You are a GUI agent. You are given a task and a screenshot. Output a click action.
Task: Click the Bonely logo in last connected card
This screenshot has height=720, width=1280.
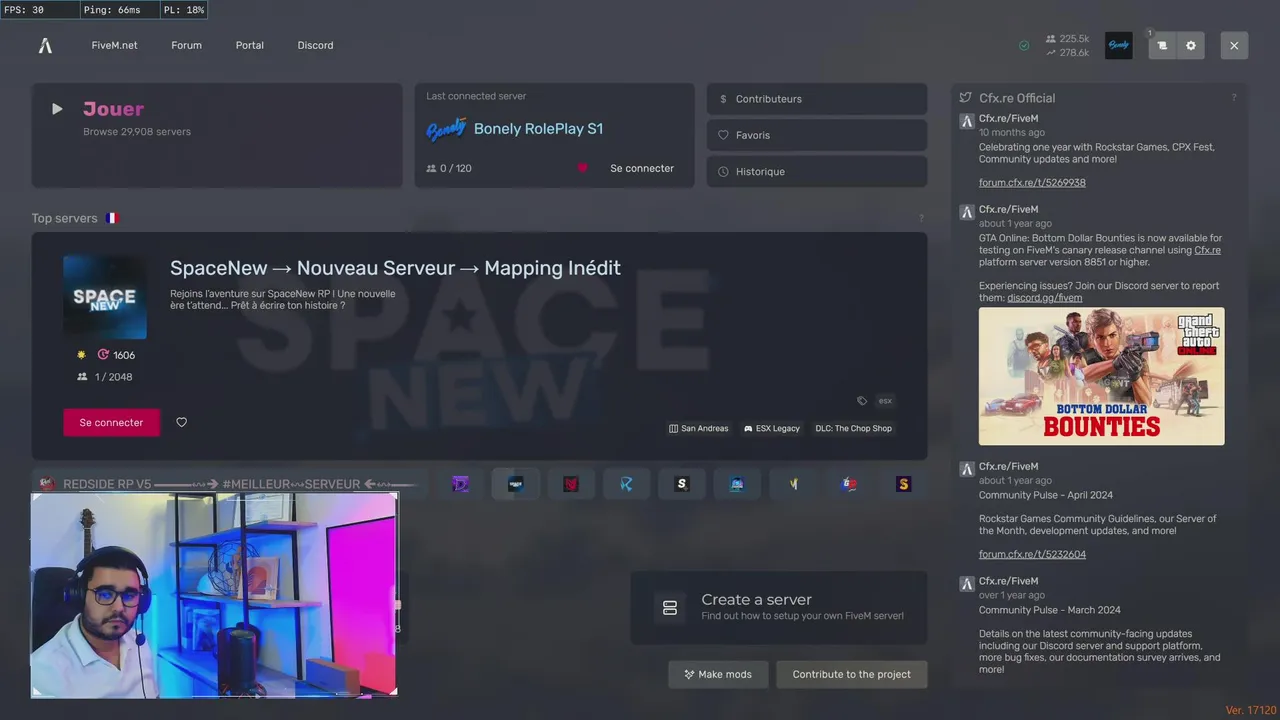click(x=446, y=129)
